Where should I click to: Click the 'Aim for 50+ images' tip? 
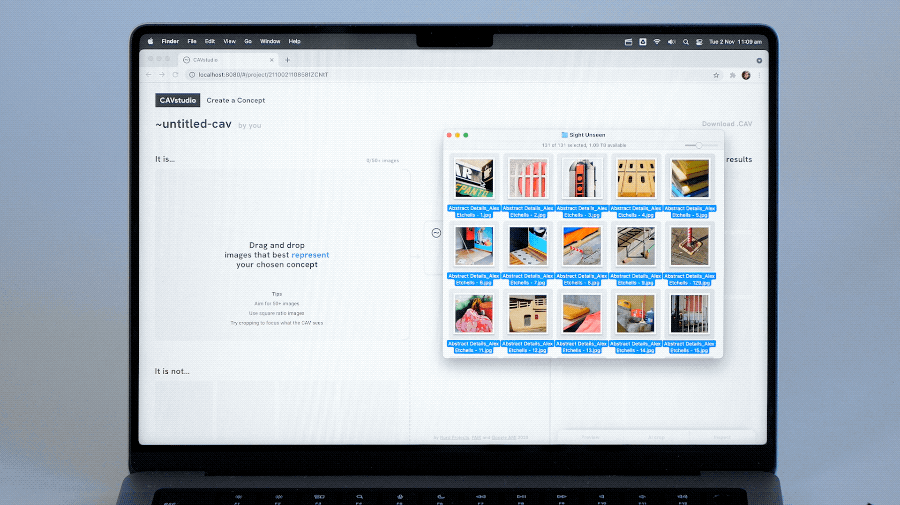coord(277,304)
